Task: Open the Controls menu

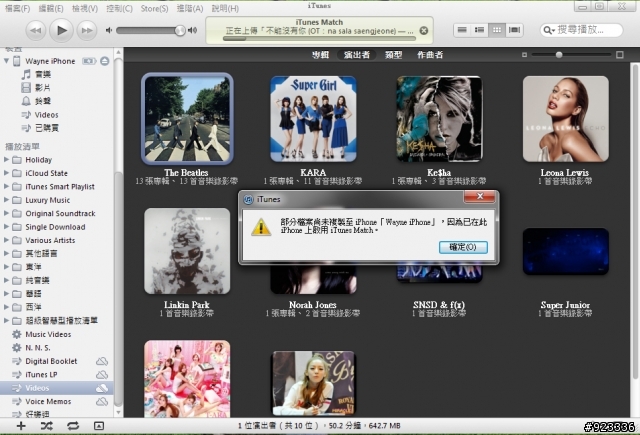Action: 119,8
